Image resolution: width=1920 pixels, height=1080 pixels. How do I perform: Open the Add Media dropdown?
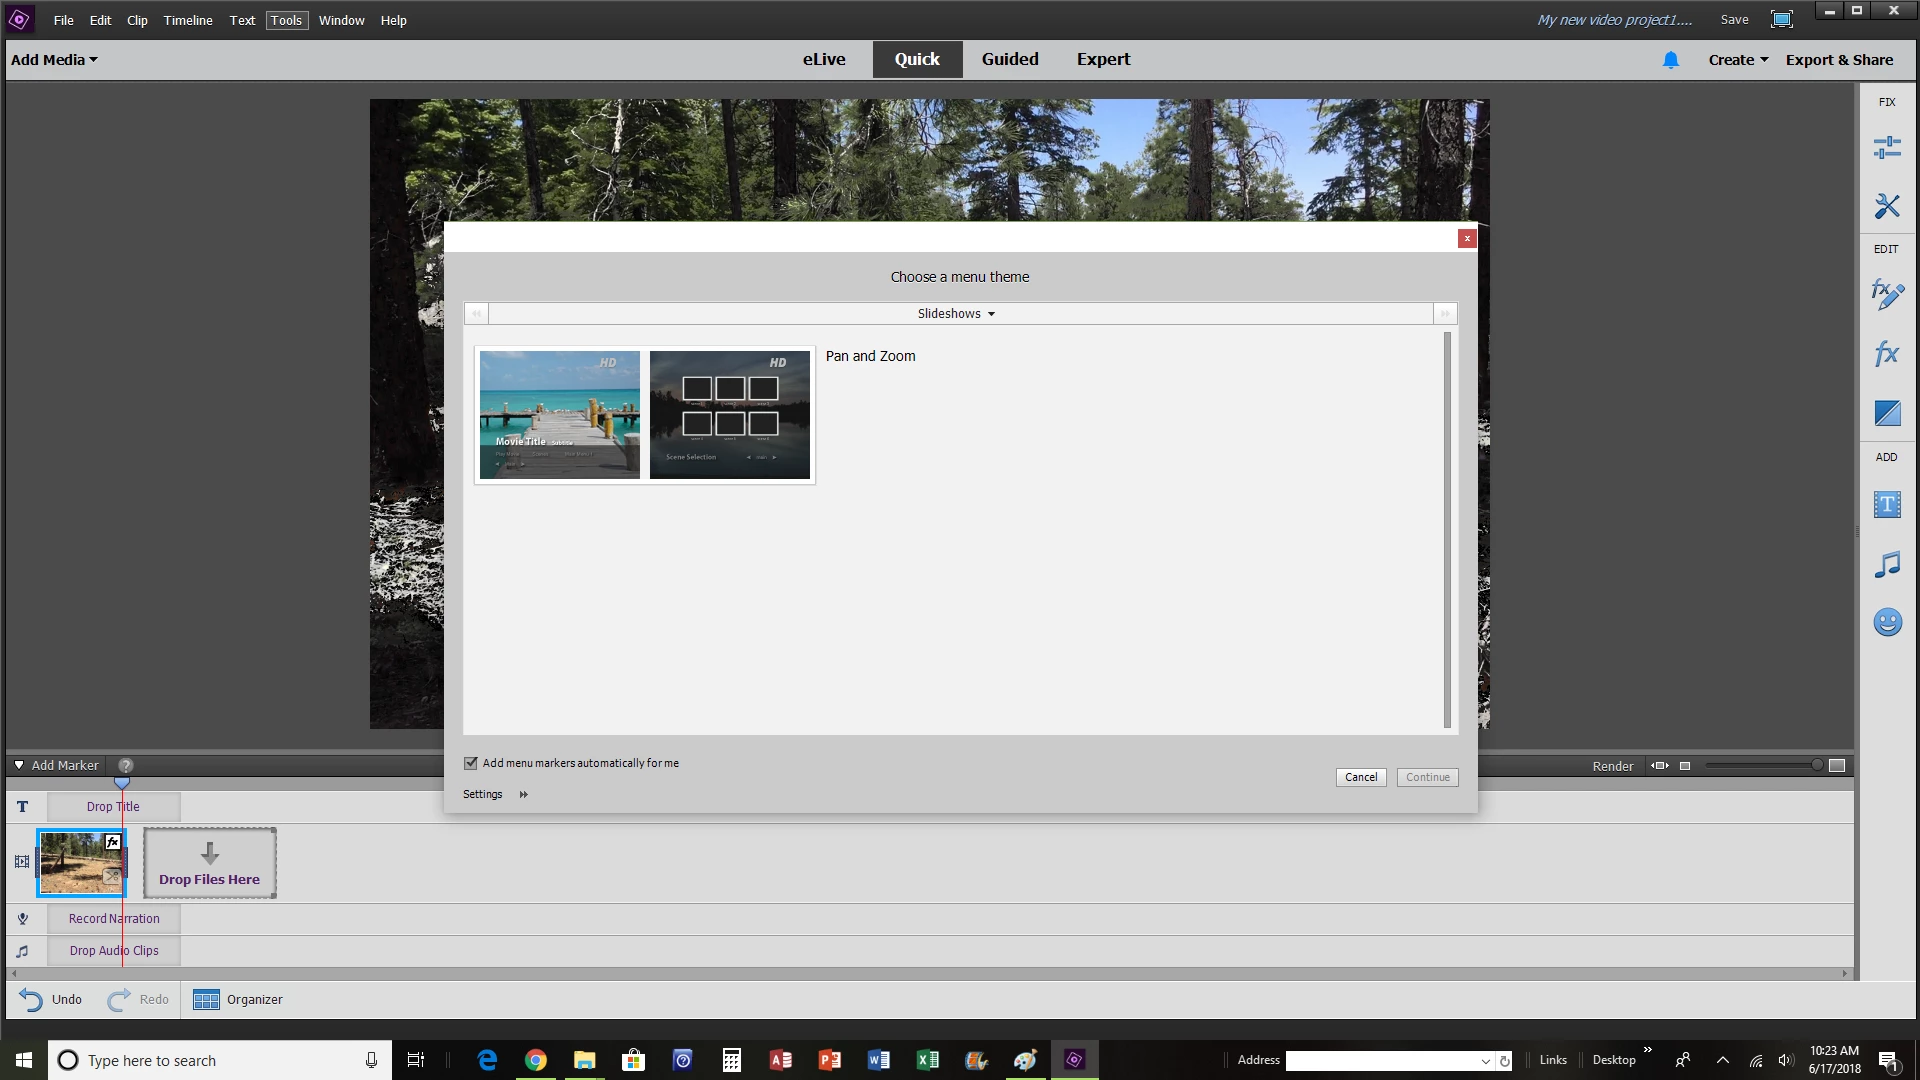[54, 60]
